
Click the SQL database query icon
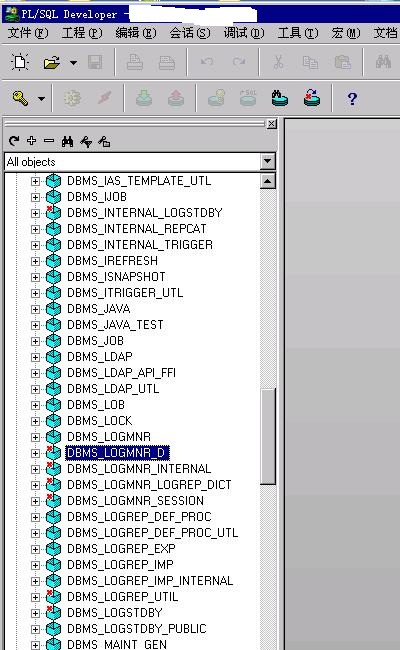[248, 98]
